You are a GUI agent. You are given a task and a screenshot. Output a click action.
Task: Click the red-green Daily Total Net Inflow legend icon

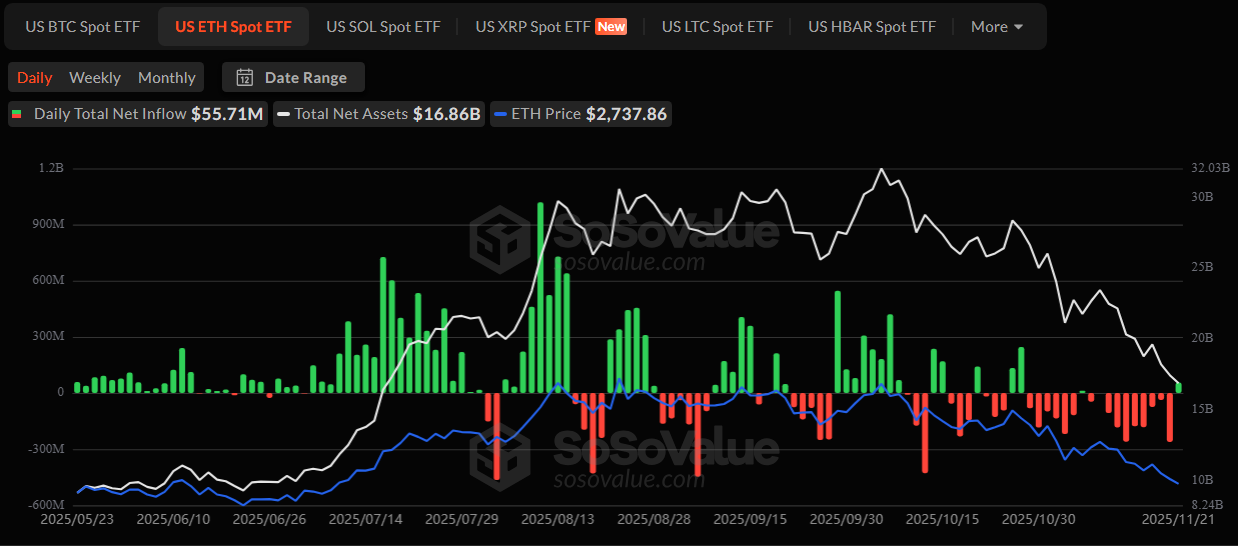click(17, 114)
